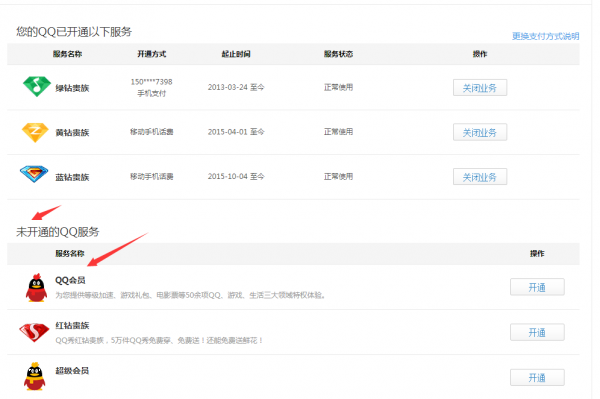Image resolution: width=600 pixels, height=399 pixels.
Task: Click the date 2015-04-01 至今
Action: click(236, 132)
